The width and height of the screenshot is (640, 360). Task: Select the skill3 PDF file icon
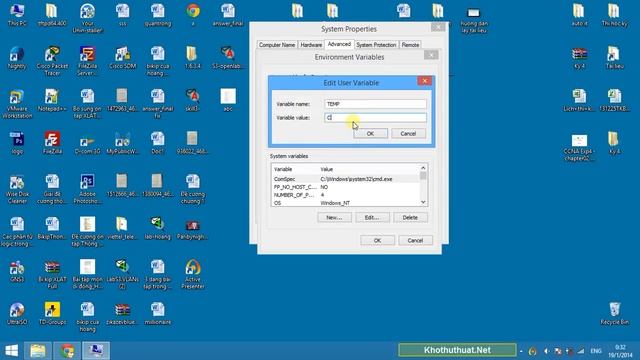point(193,100)
